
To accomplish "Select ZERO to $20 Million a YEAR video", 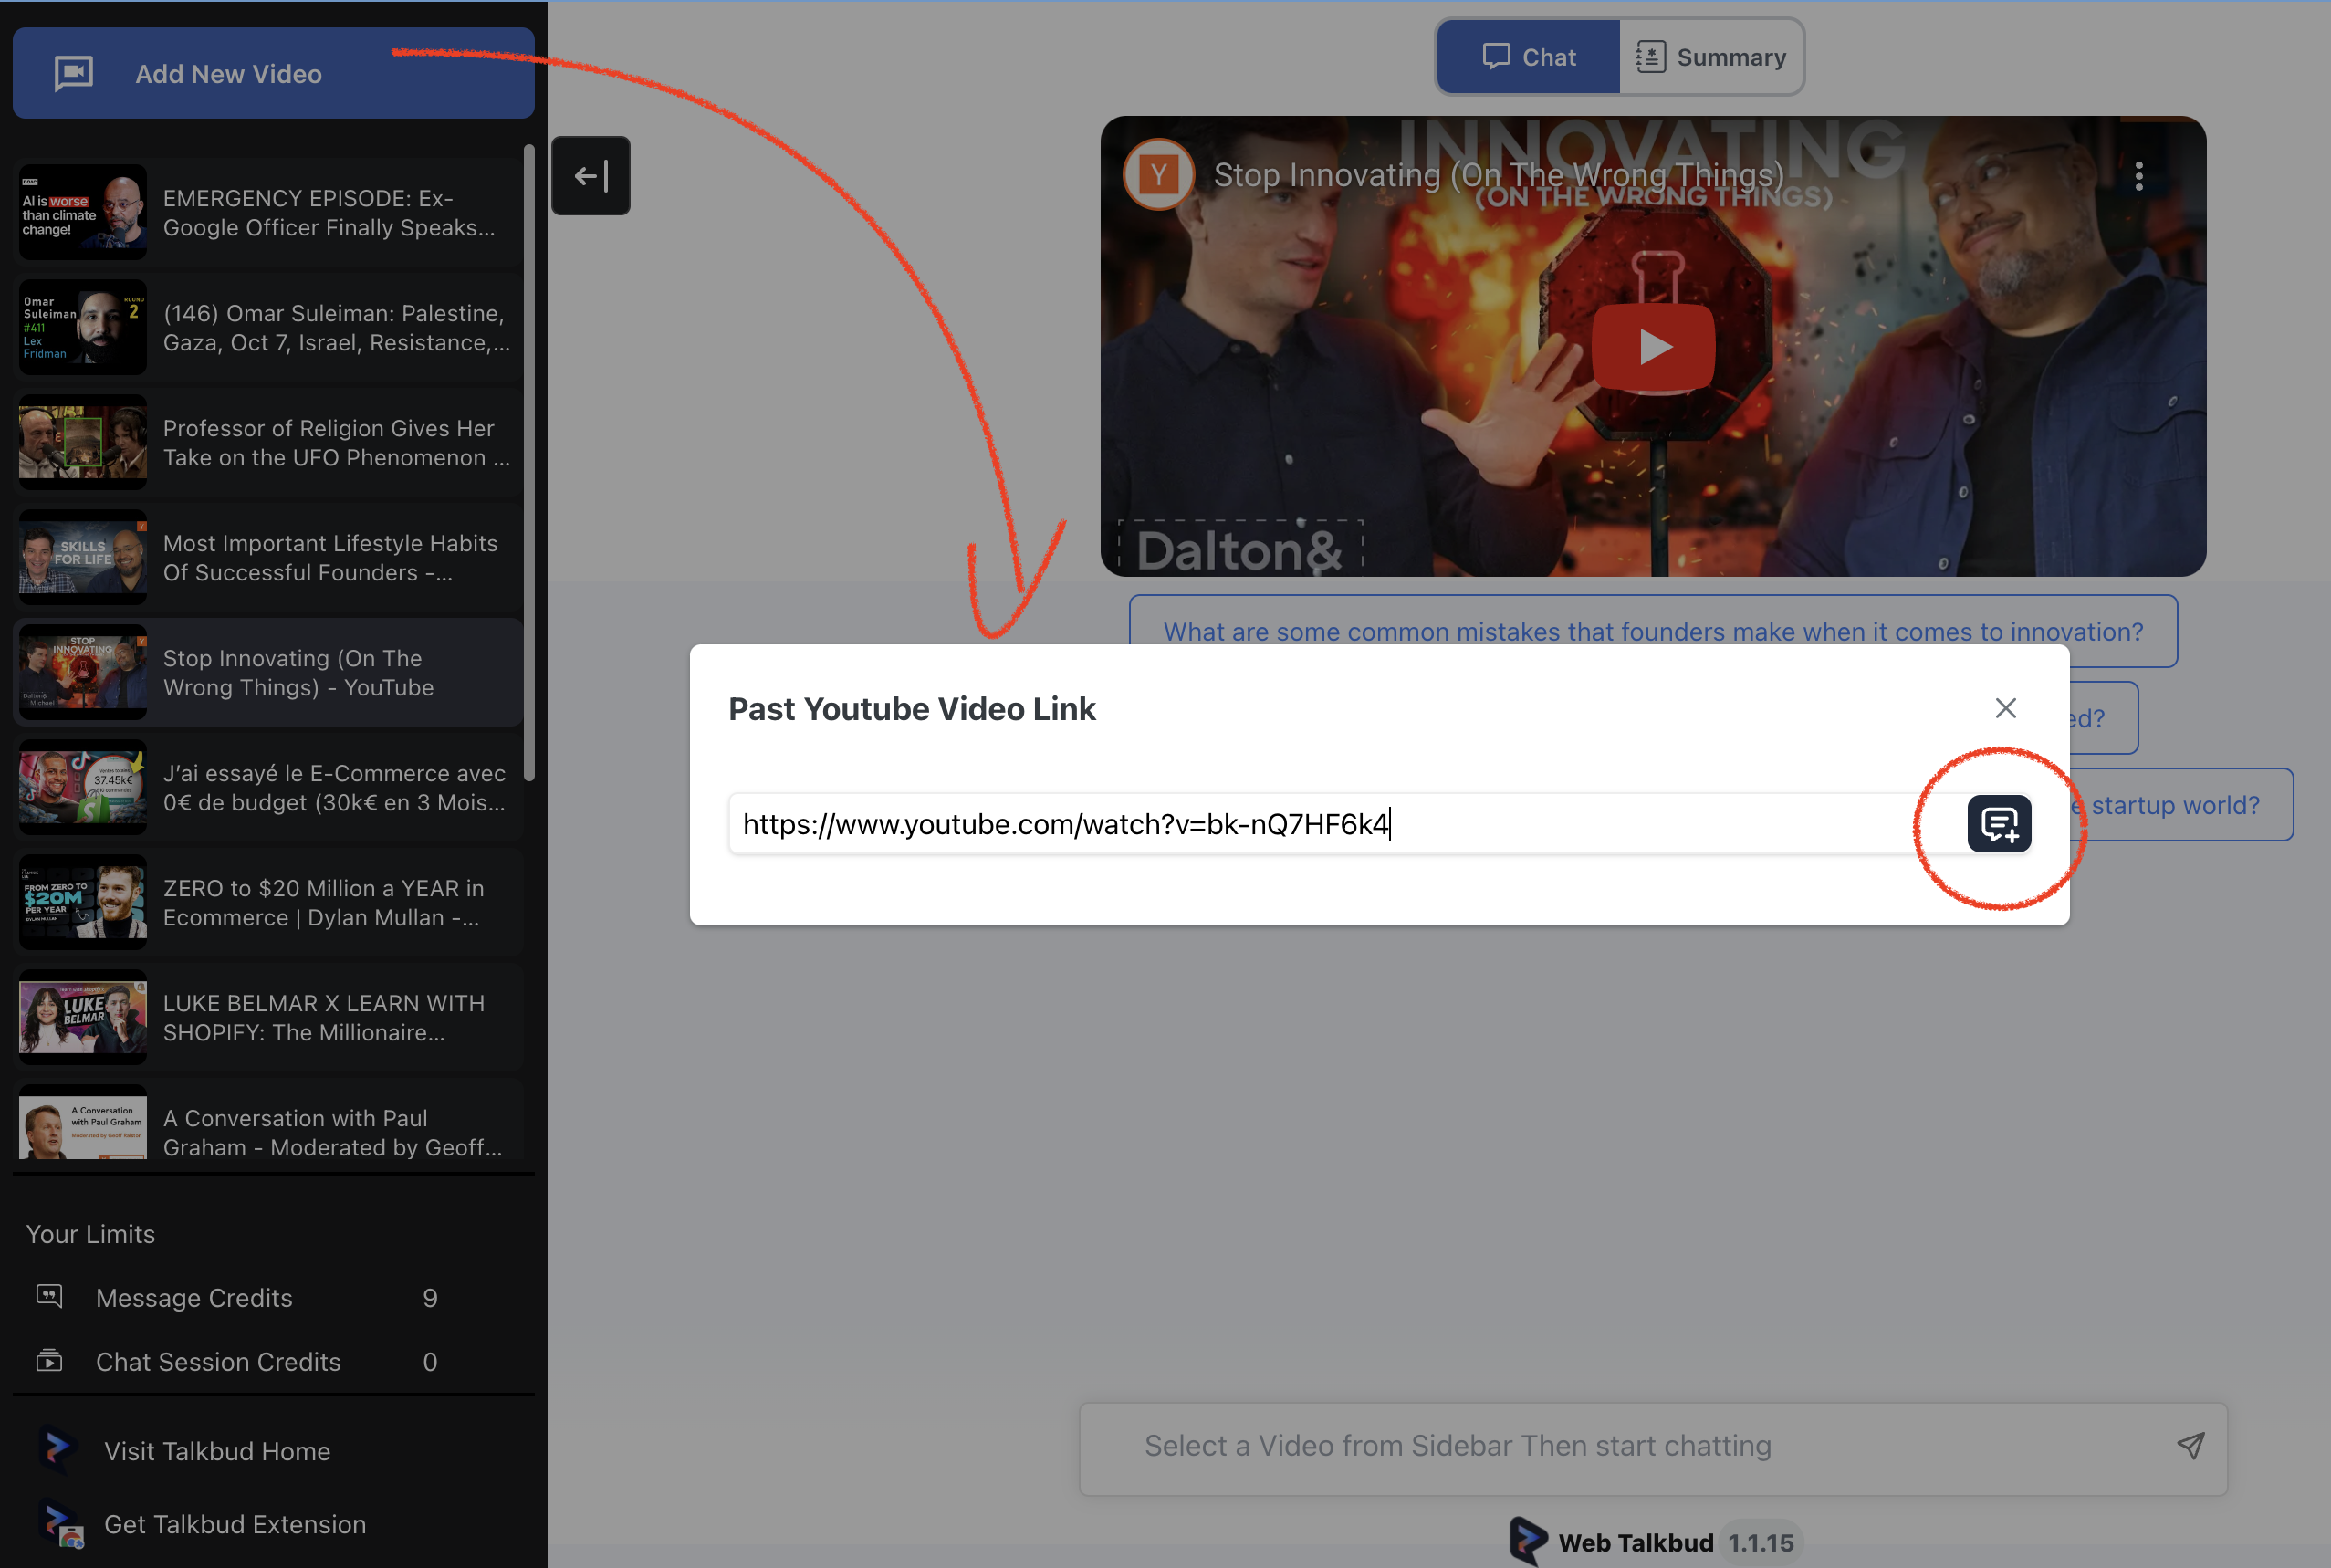I will click(269, 903).
